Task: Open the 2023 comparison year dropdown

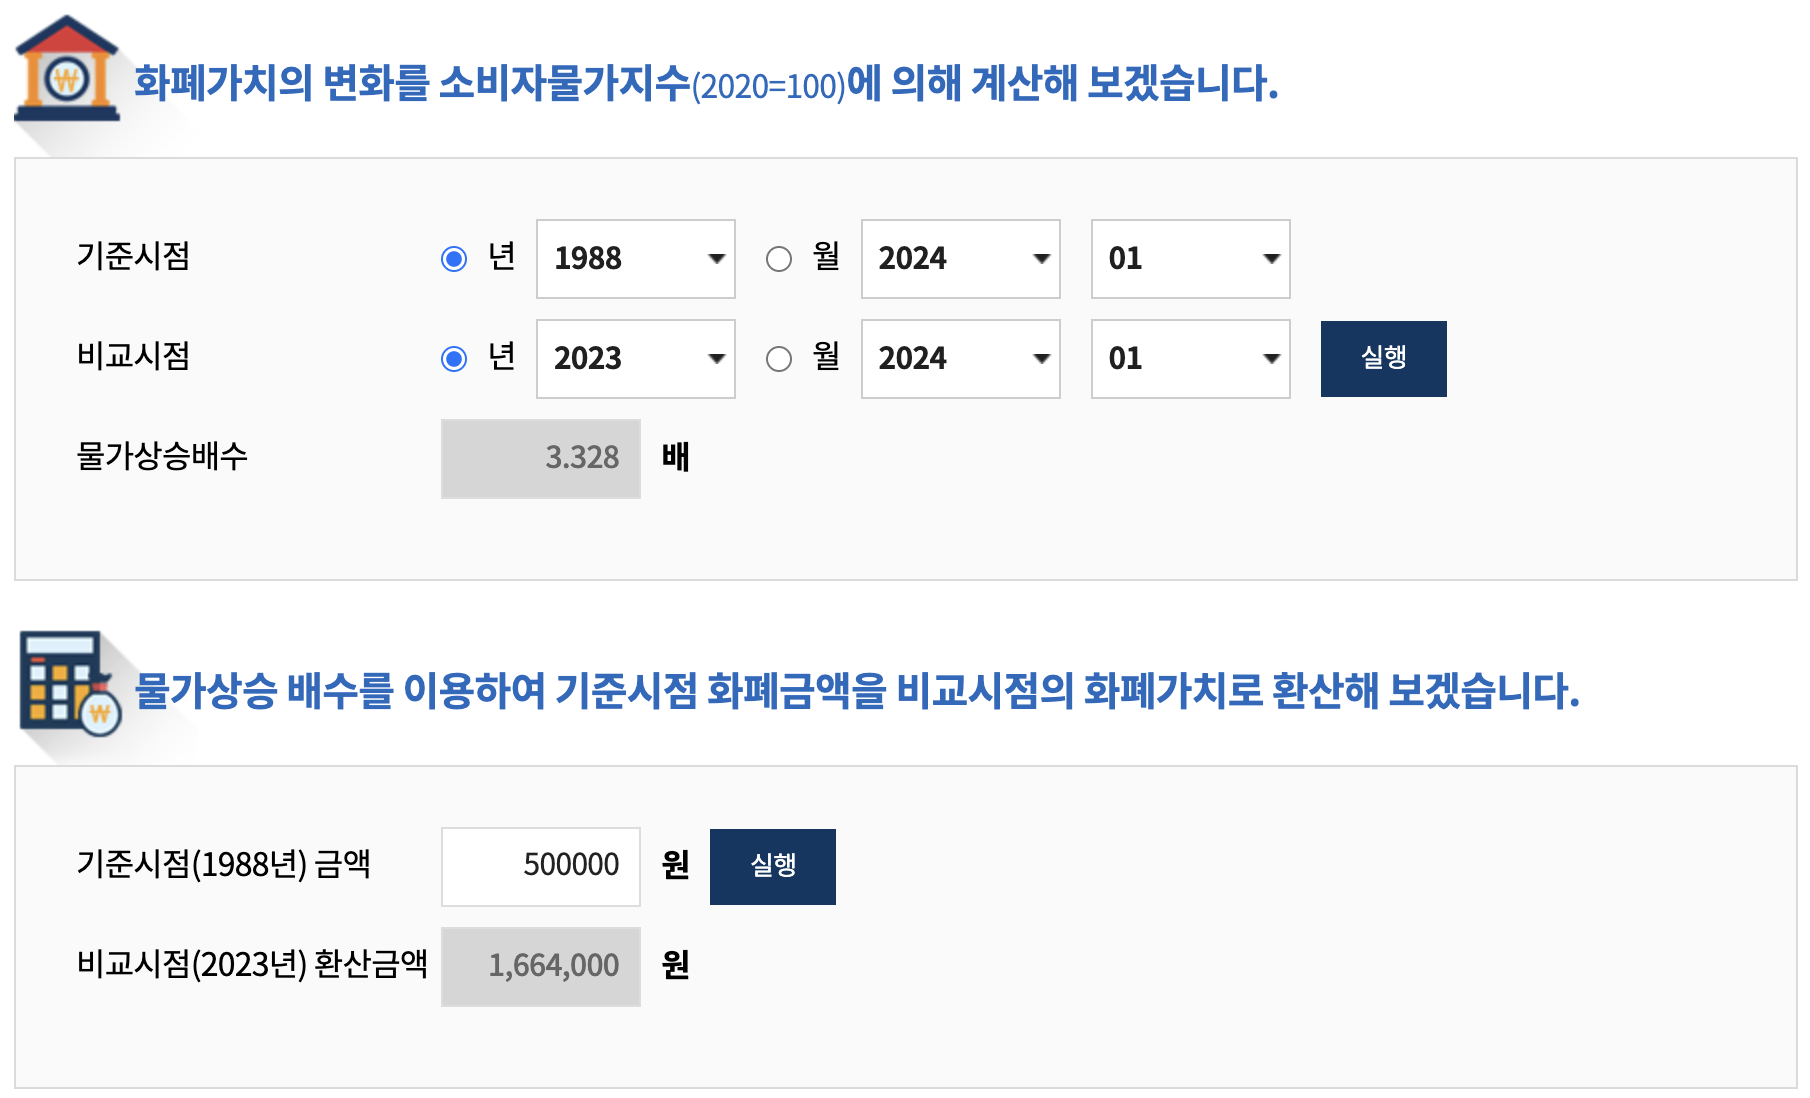Action: coord(634,358)
